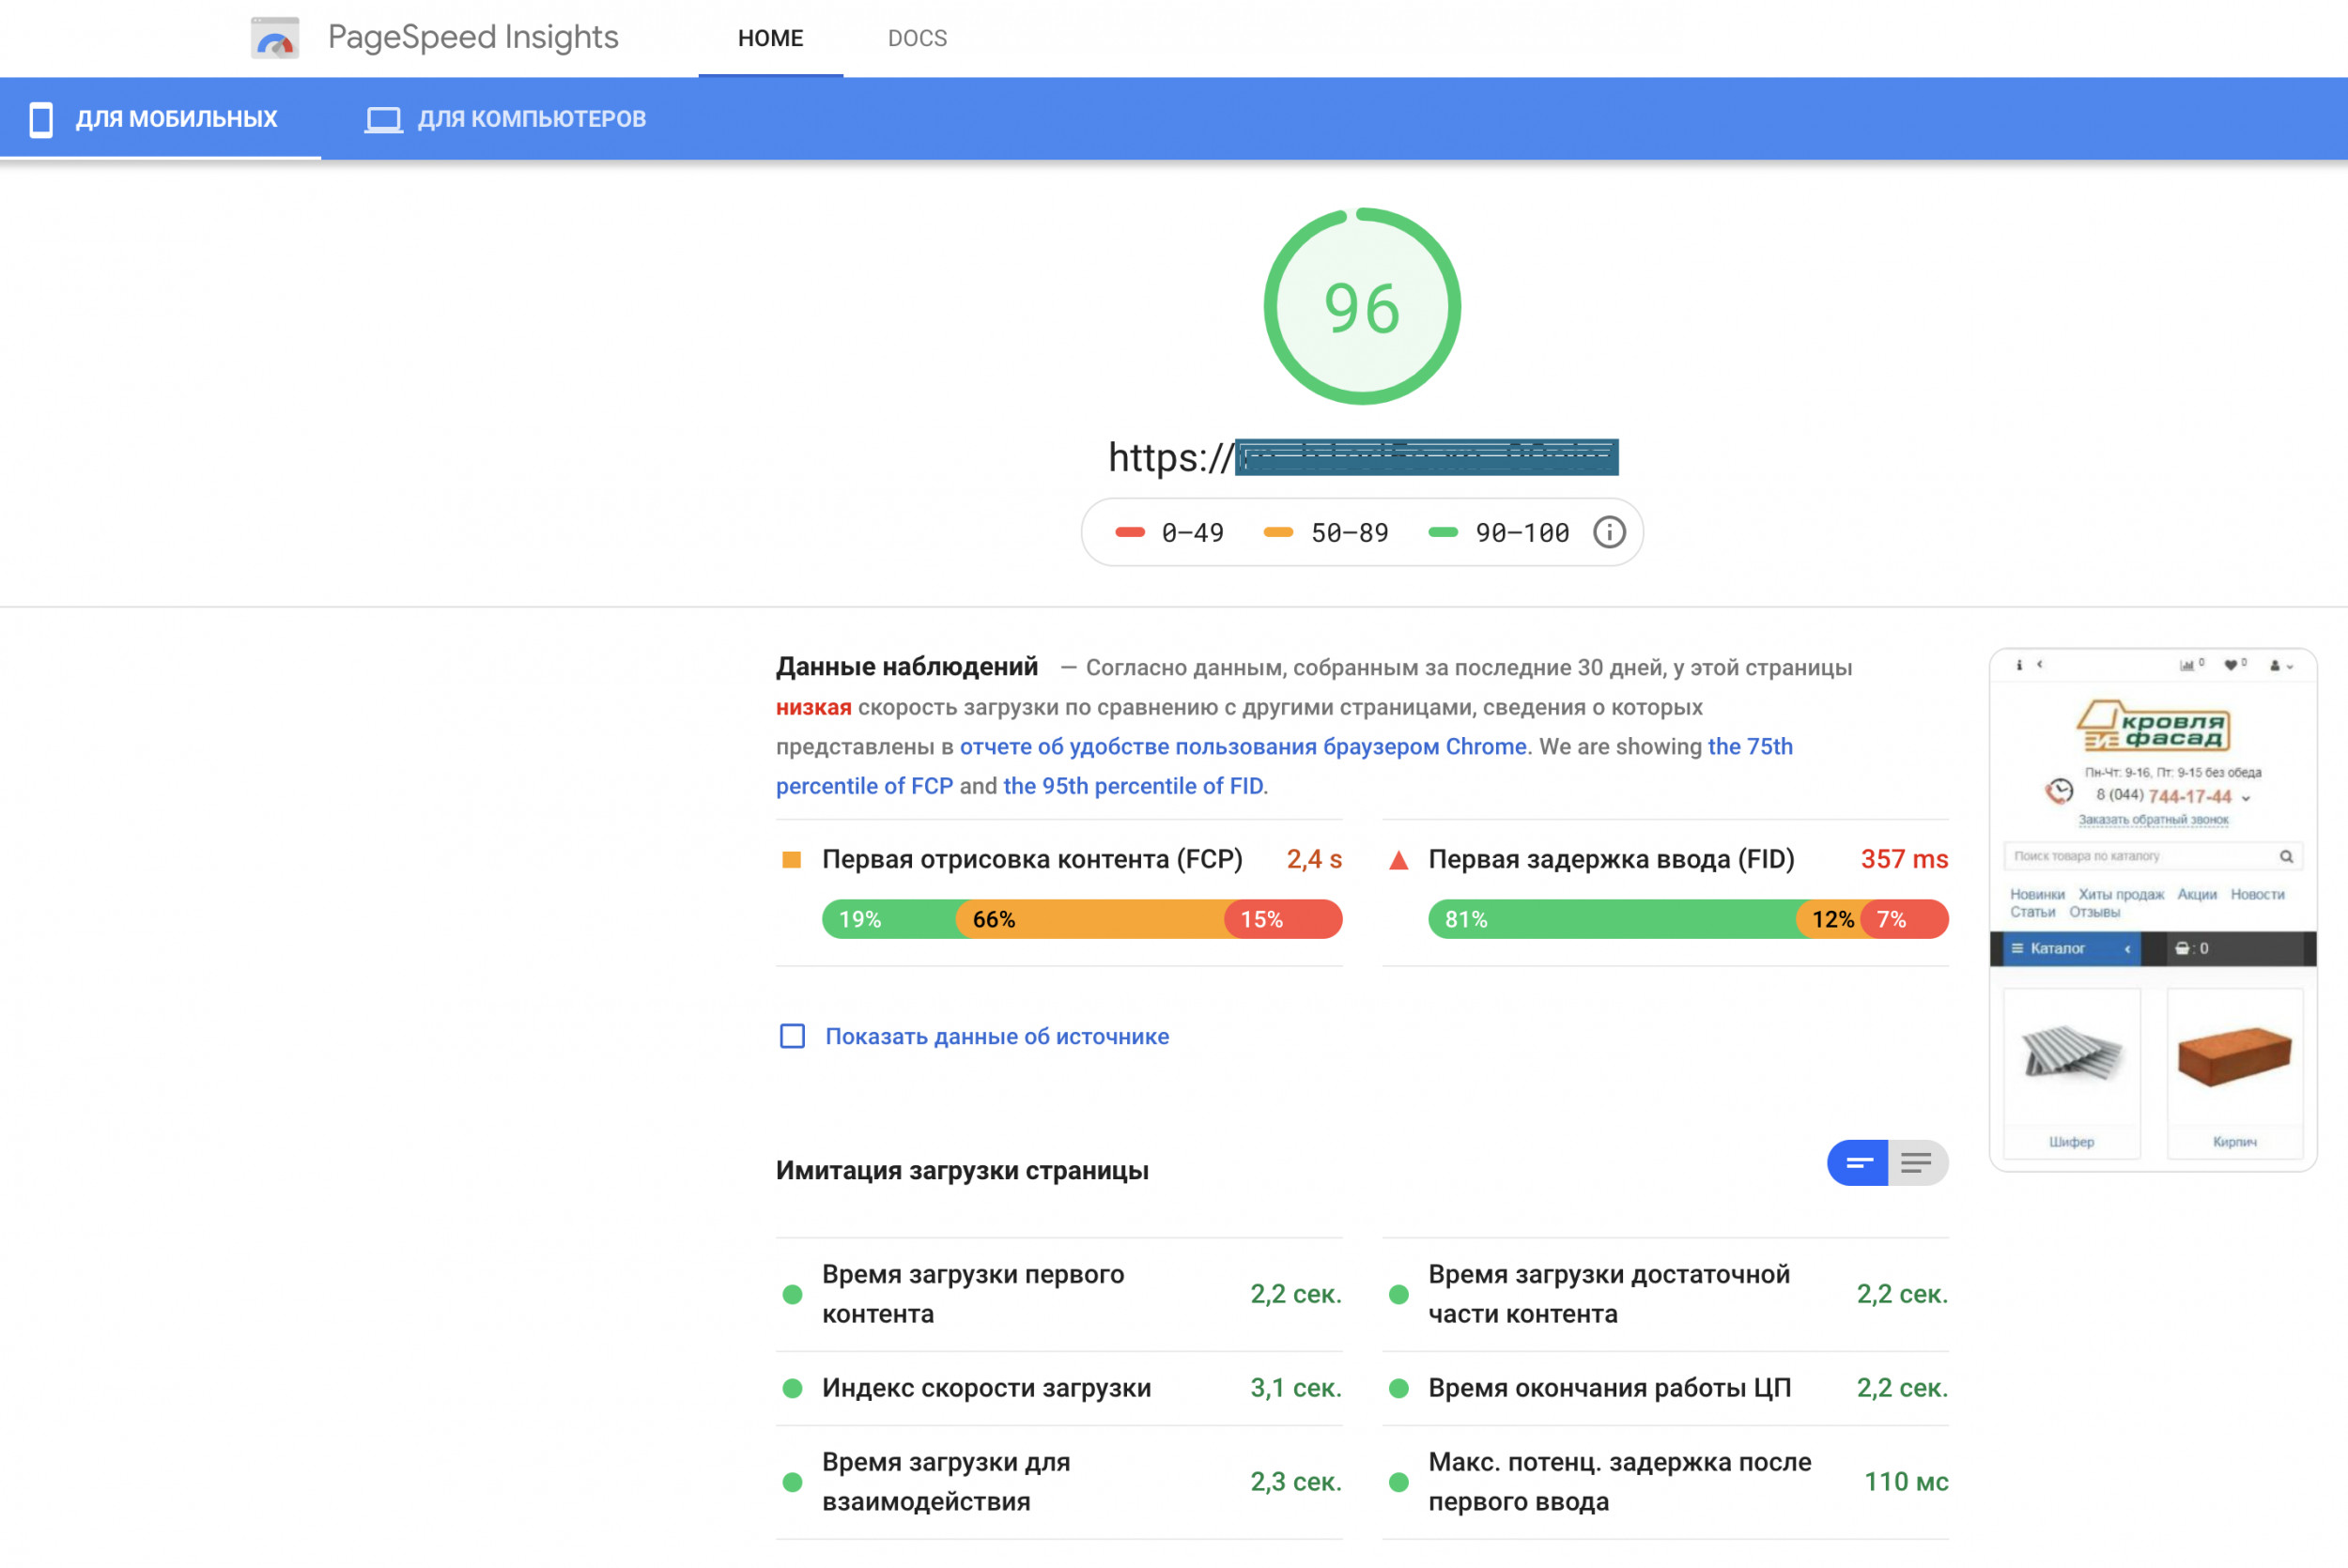2348x1568 pixels.
Task: Check the 'Показать данные об источнике' checkbox
Action: (x=792, y=1036)
